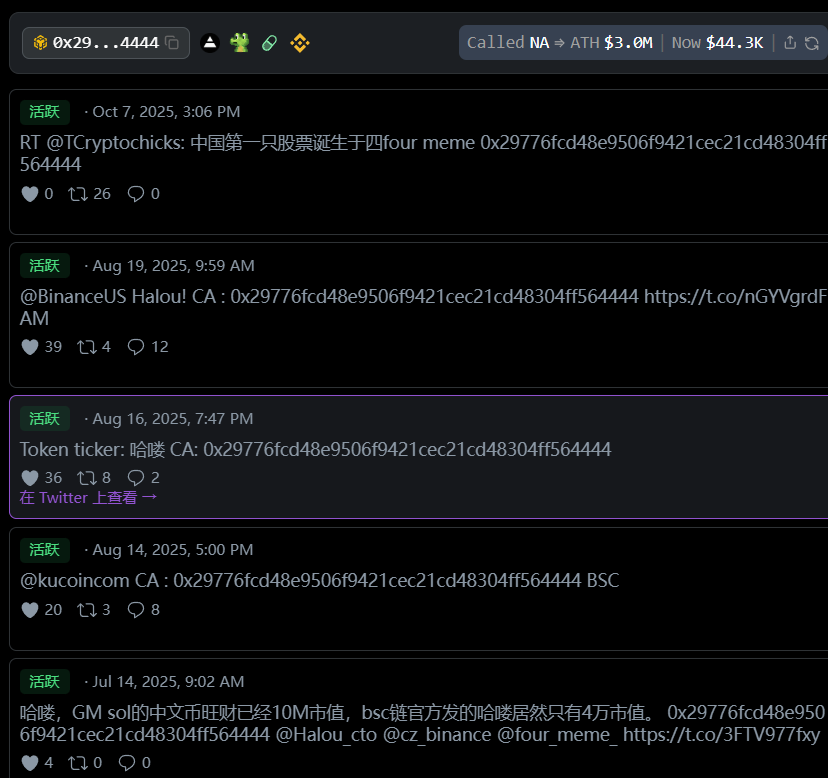
Task: Click the refresh icon in stats bar
Action: pos(812,43)
